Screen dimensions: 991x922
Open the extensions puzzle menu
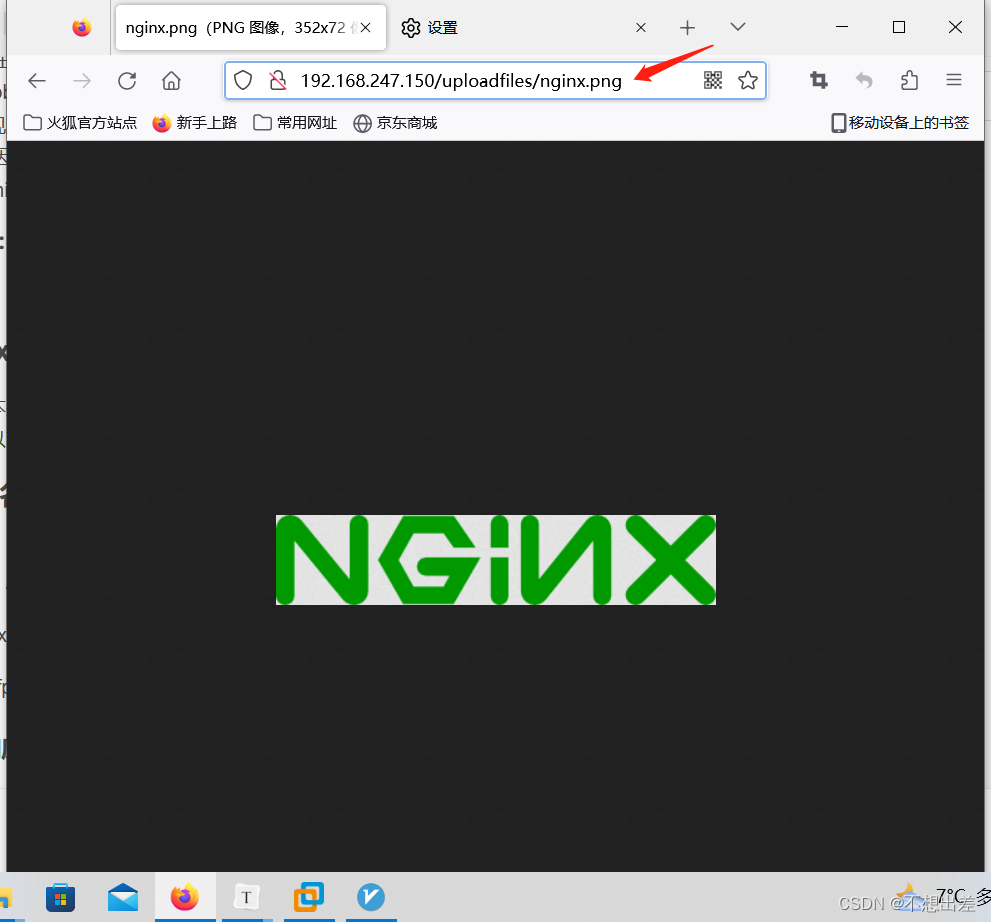coord(909,80)
